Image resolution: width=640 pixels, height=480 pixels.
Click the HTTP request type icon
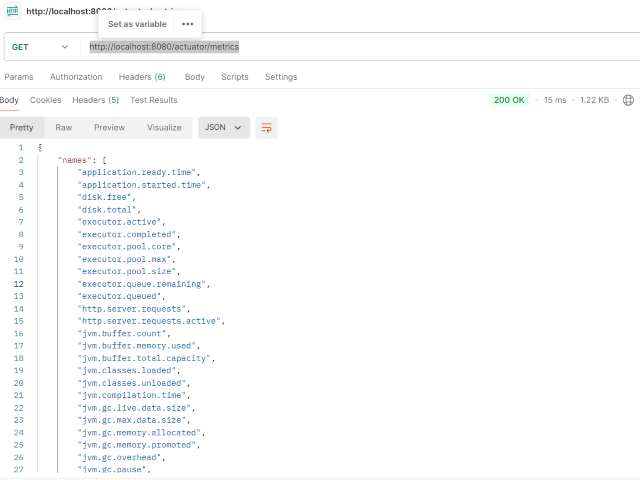tap(12, 10)
